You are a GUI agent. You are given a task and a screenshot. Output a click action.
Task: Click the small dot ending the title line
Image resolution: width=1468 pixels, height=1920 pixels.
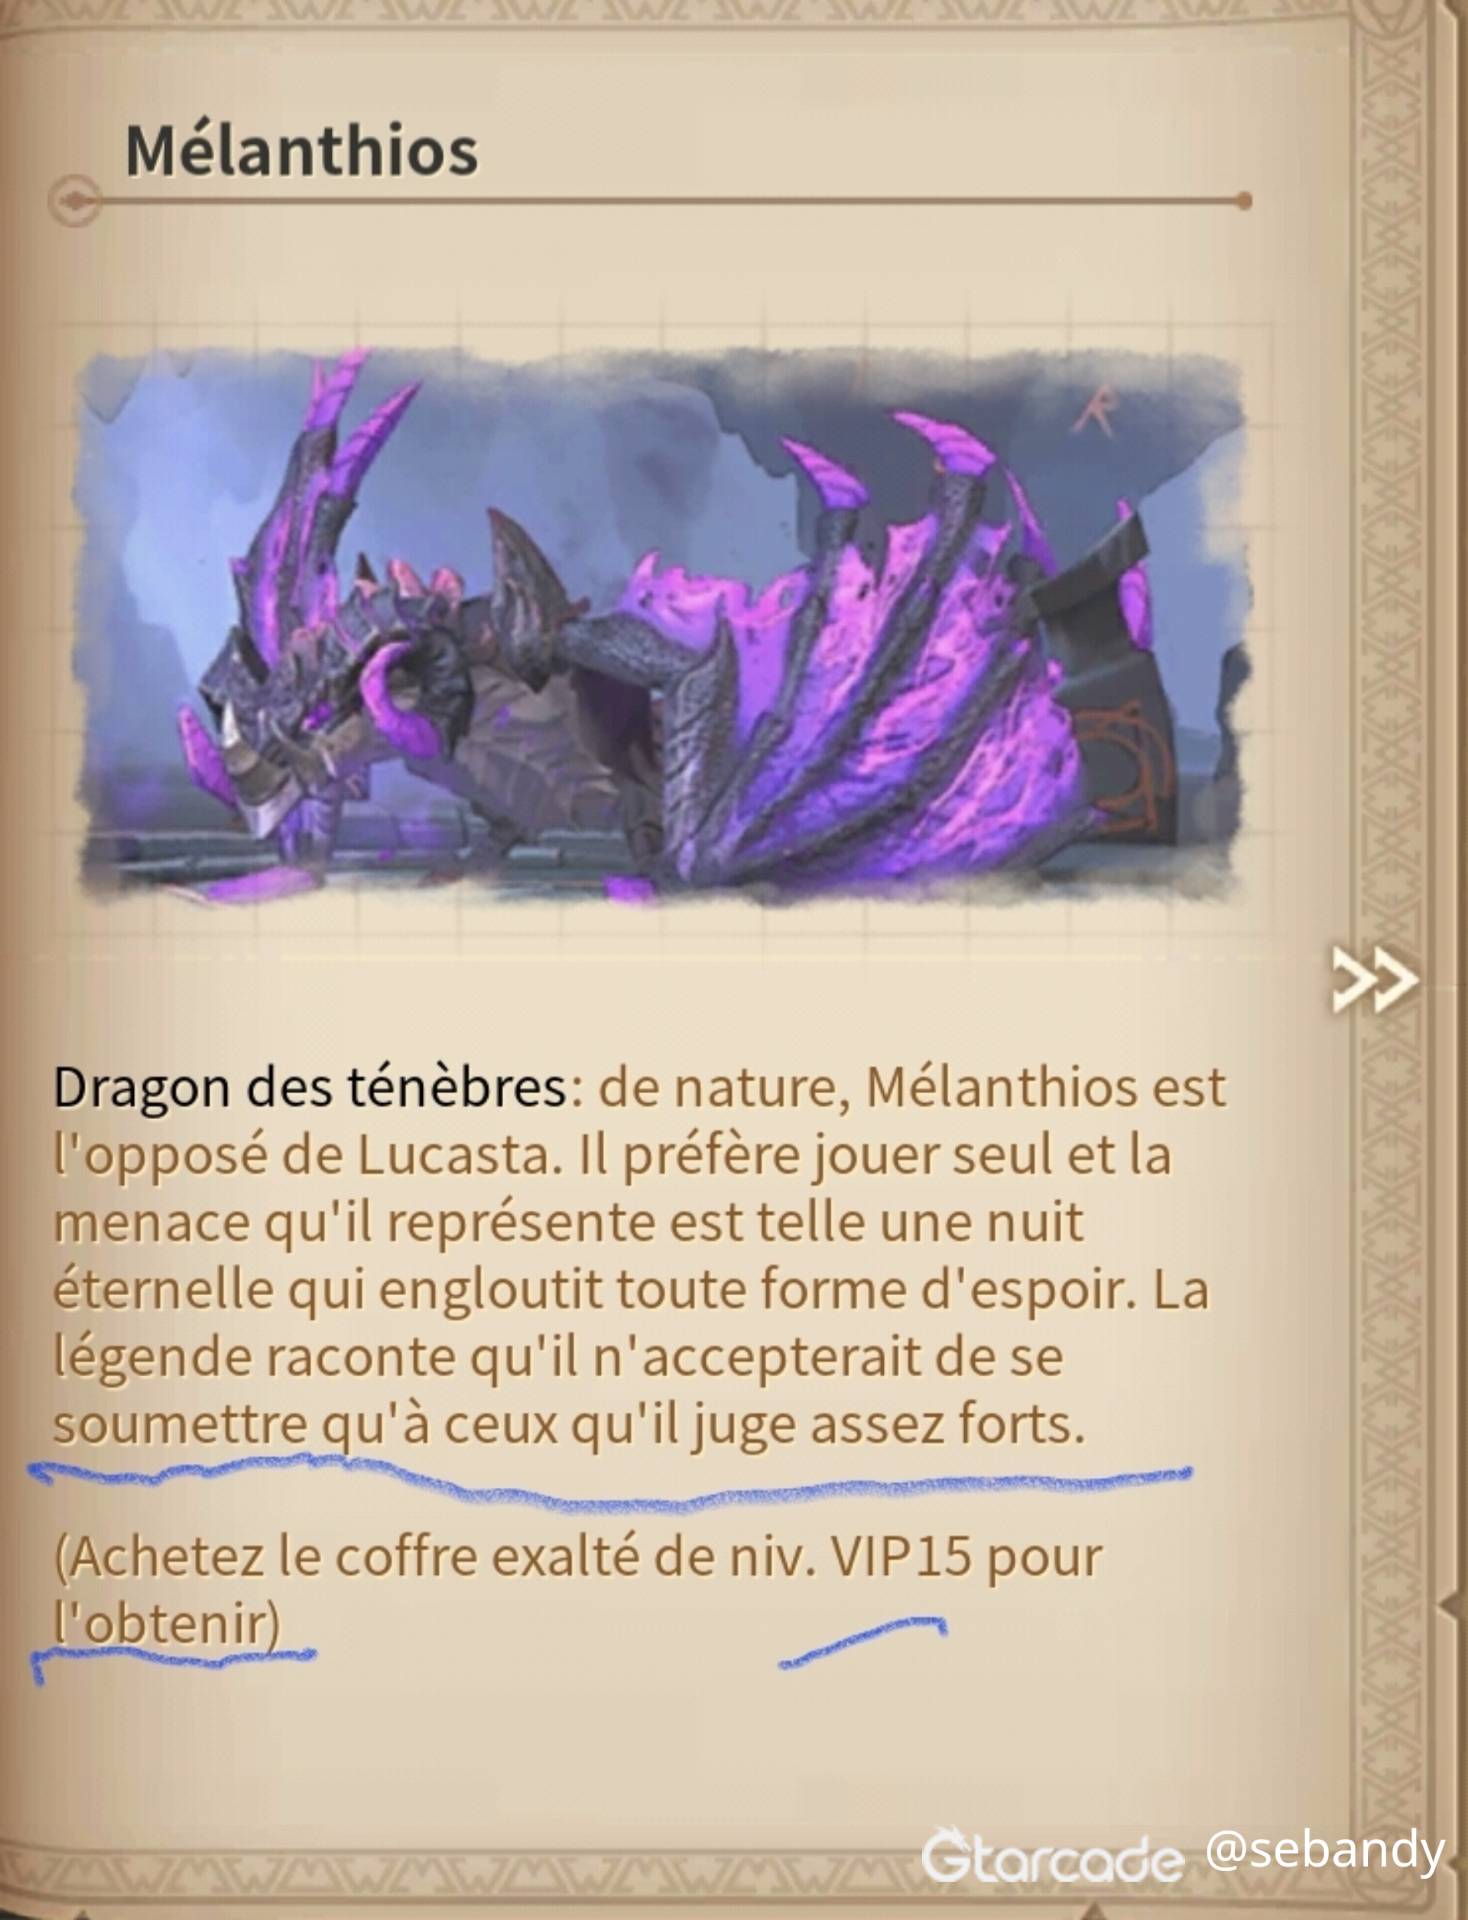(x=1243, y=201)
